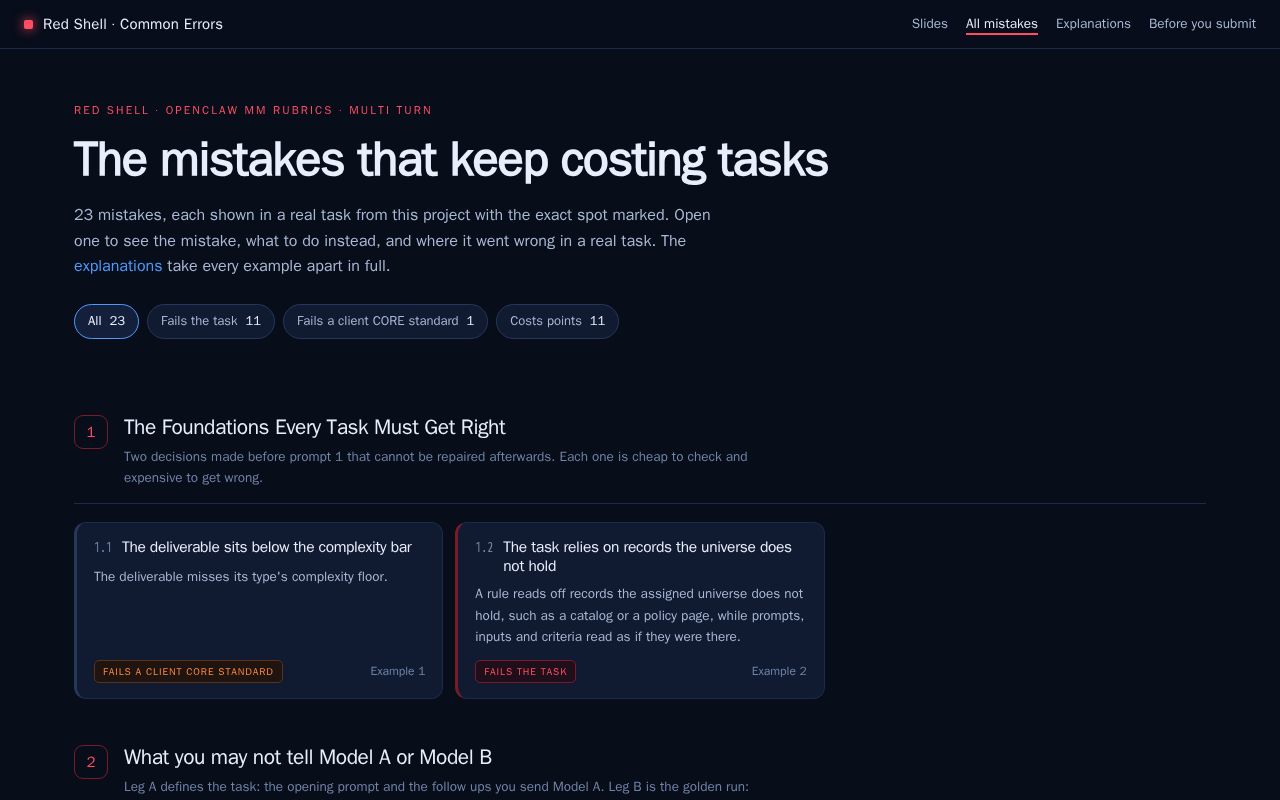This screenshot has width=1280, height=800.
Task: Expand card 1.2 records universe does not hold
Action: tap(640, 610)
